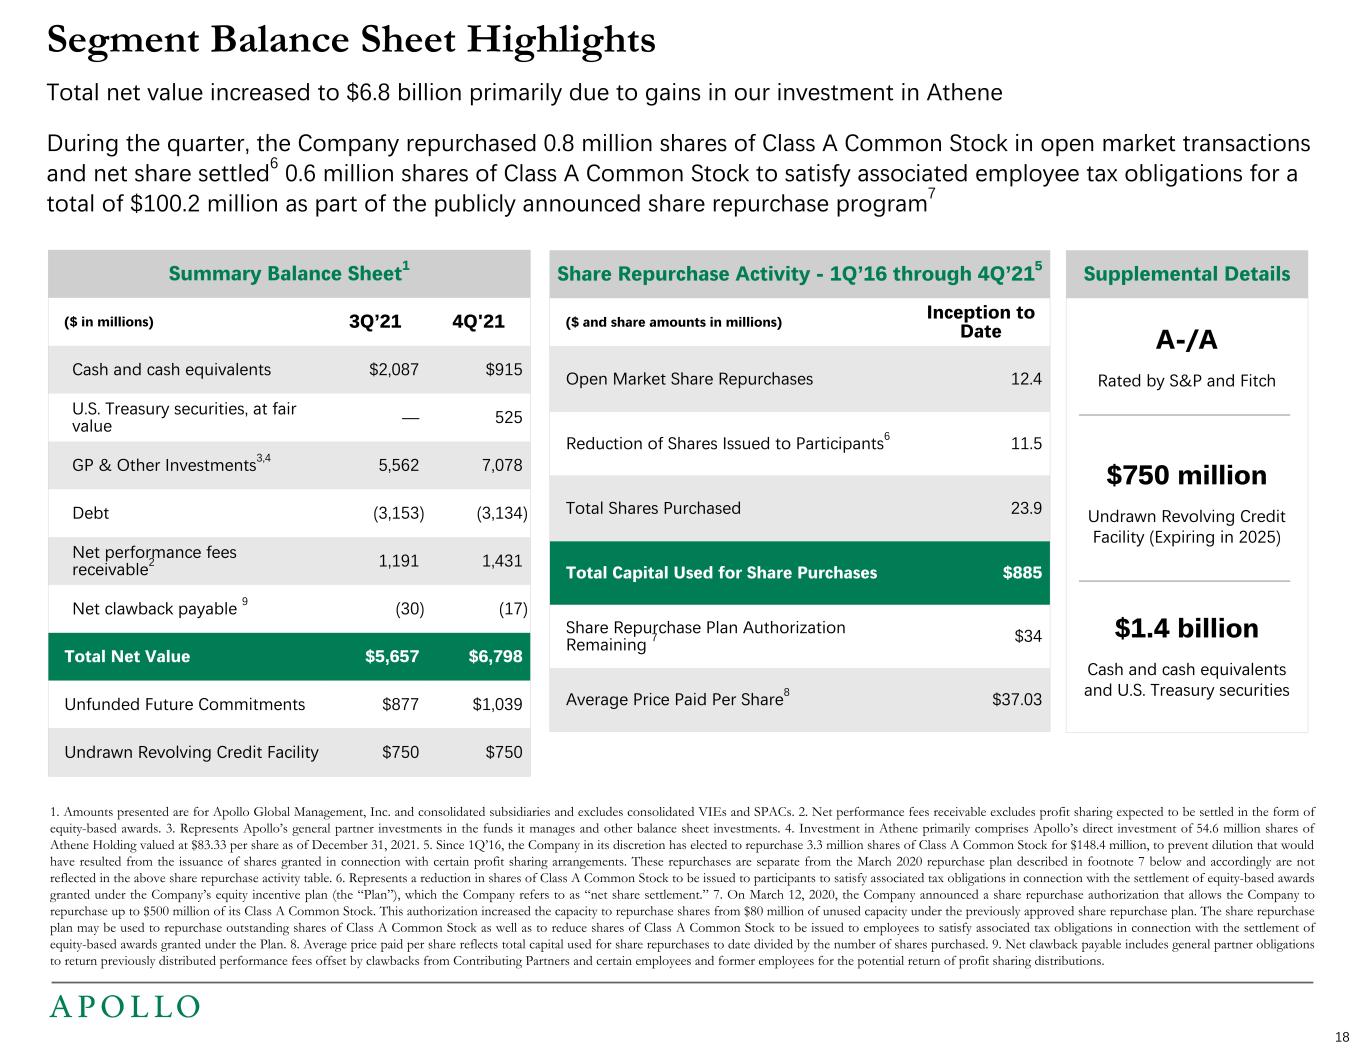Screen dimensions: 1365x1055
Task: Click the Undrawn Revolving Credit Facility row label
Action: coord(191,752)
